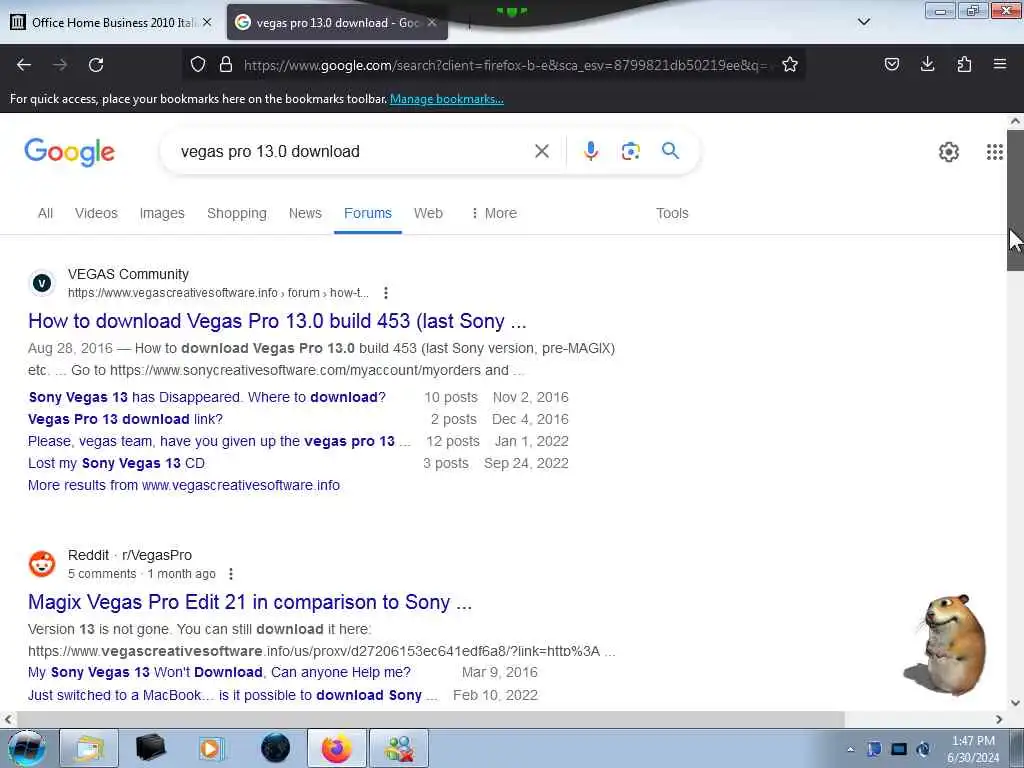Screen dimensions: 1024x768
Task: Click the scroll down arrow
Action: tap(1015, 703)
